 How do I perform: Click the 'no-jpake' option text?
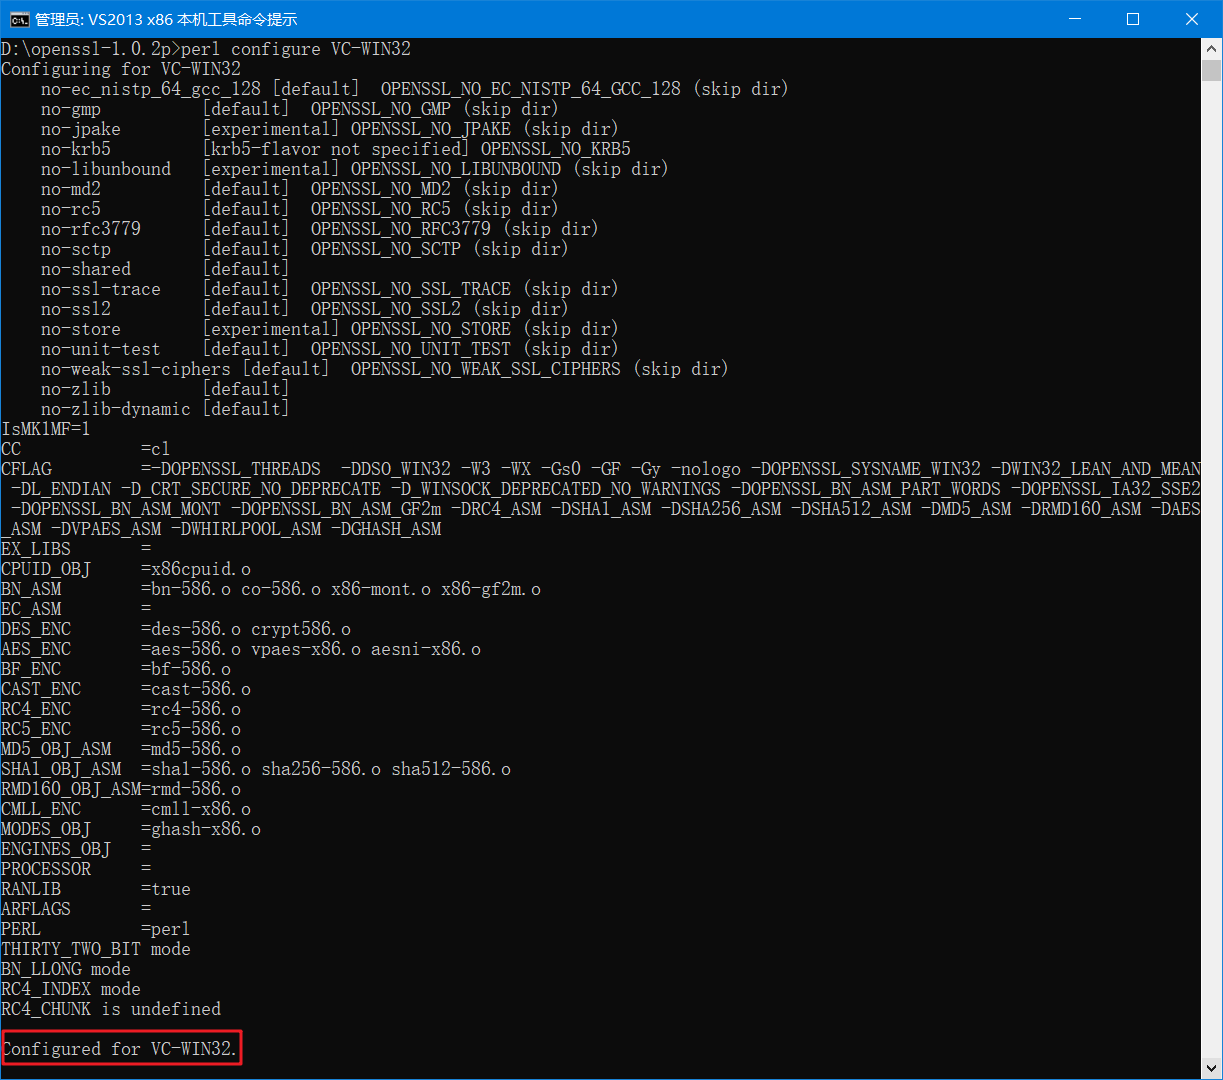pos(81,129)
